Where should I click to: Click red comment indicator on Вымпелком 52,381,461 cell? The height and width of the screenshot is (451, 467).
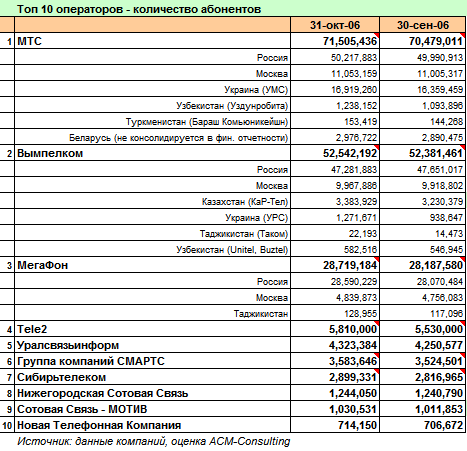tap(463, 147)
